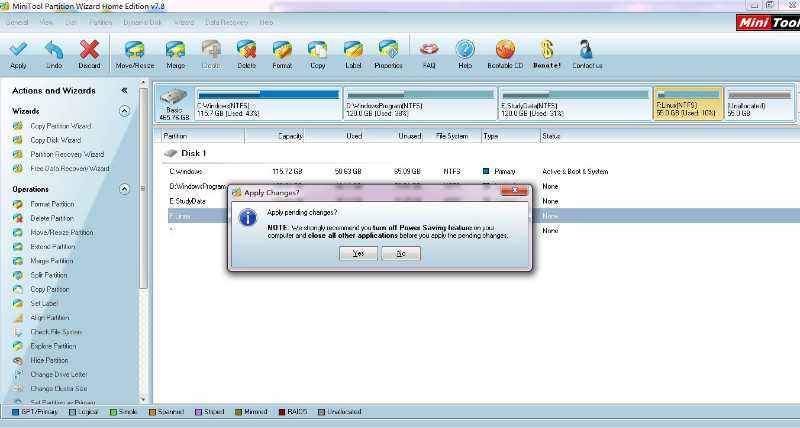800x428 pixels.
Task: Choose Hide Partition operation
Action: 49,360
